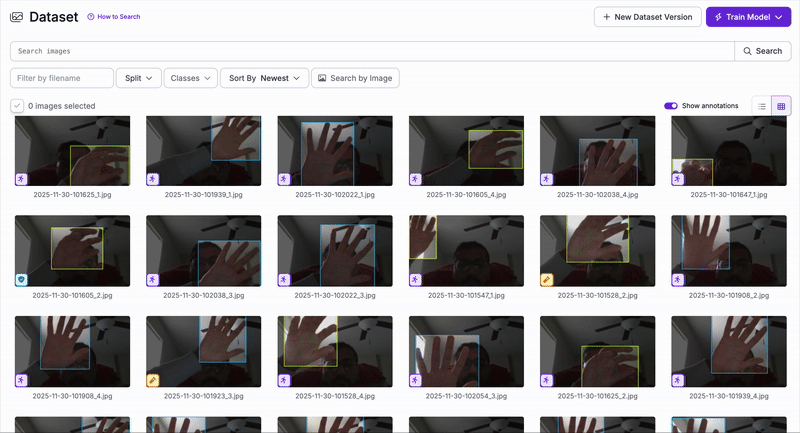Click split badge on image 2025-11-30-101625_1.jpg

[x=21, y=179]
